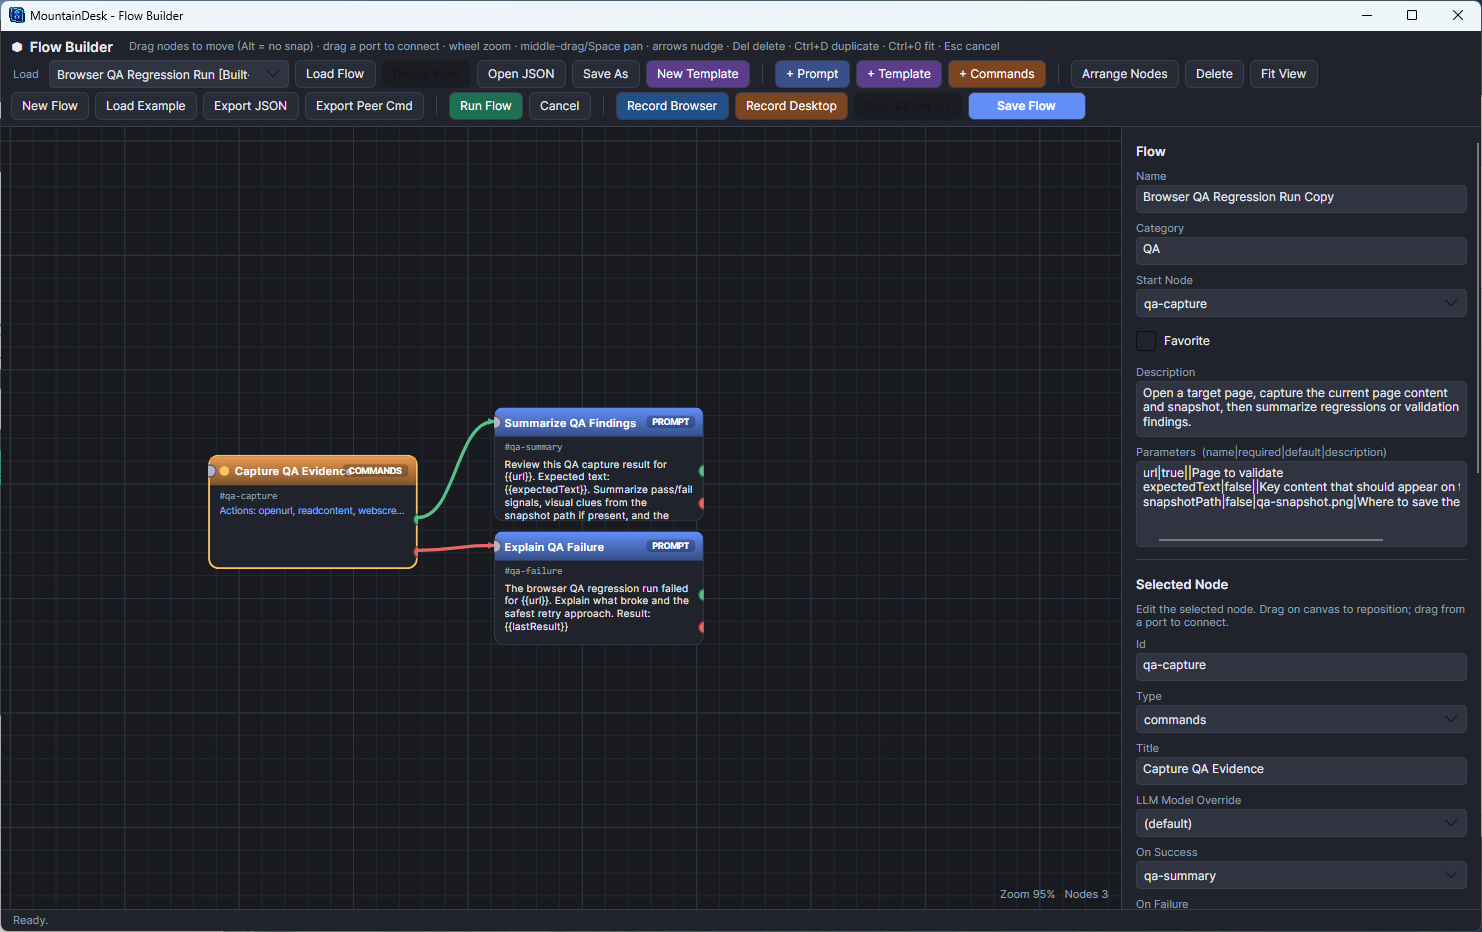This screenshot has width=1482, height=932.
Task: Start a New Flow
Action: (50, 106)
